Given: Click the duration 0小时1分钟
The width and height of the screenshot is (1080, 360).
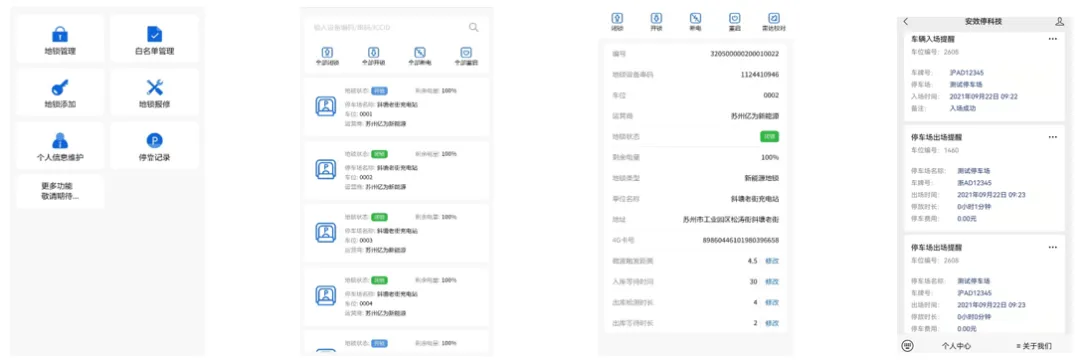Looking at the screenshot, I should [x=975, y=207].
